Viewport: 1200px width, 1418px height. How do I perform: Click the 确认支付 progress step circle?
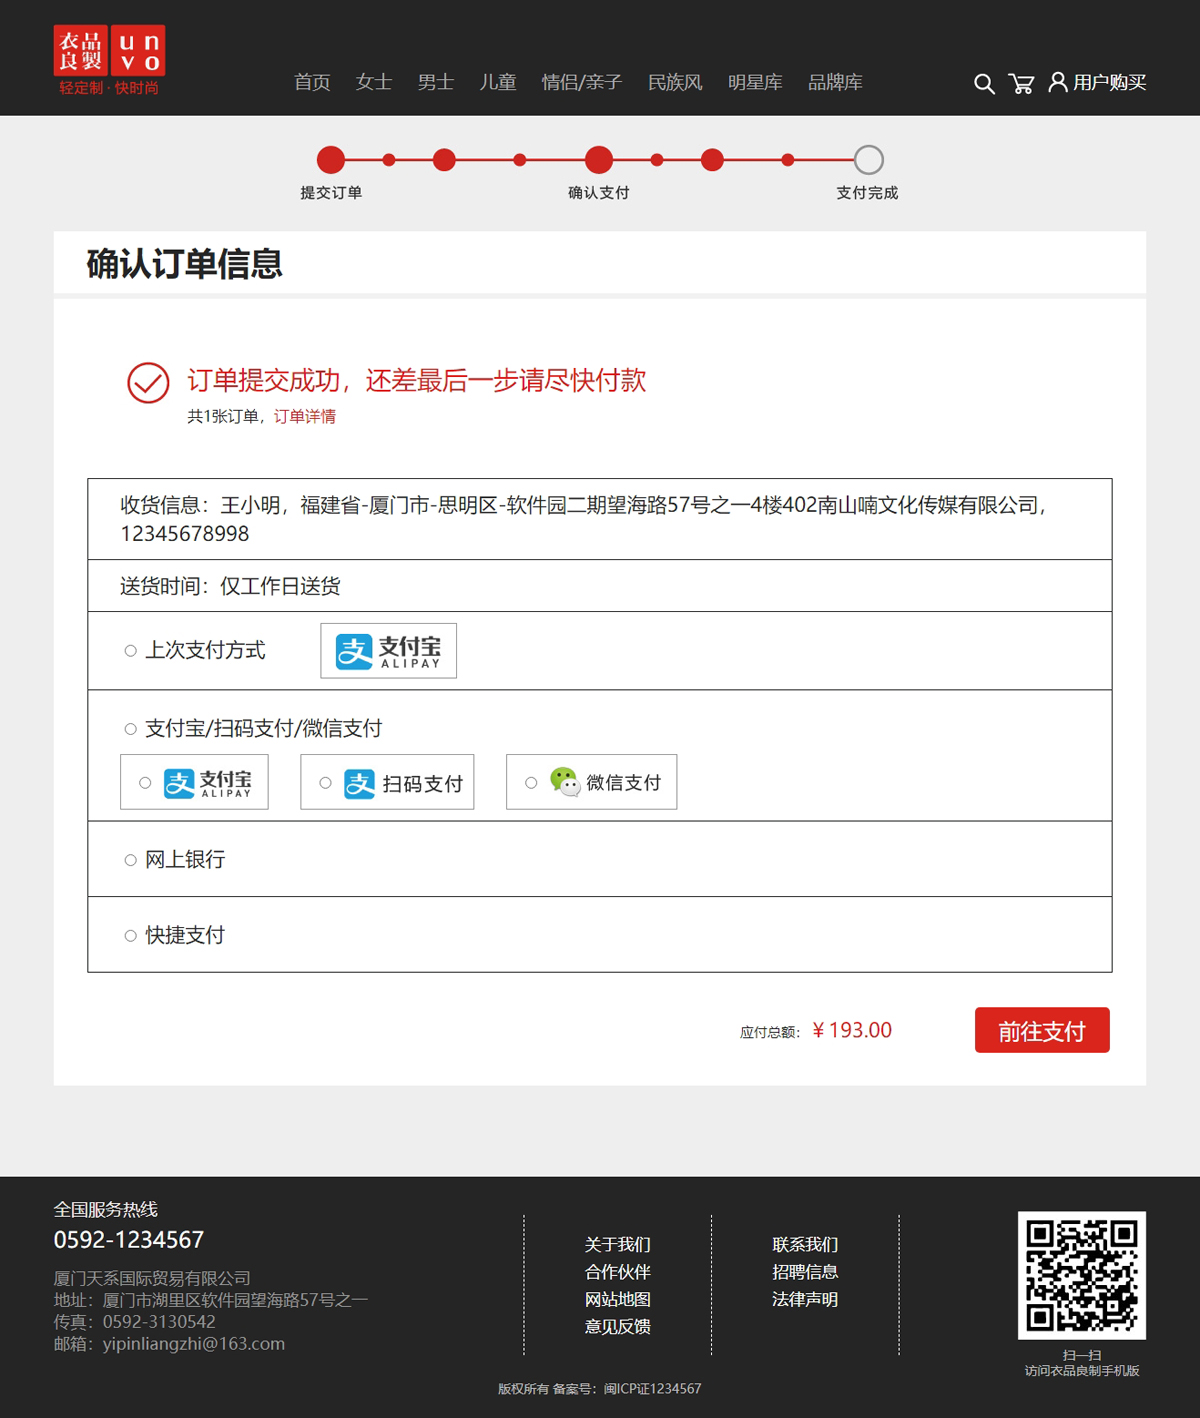click(599, 160)
